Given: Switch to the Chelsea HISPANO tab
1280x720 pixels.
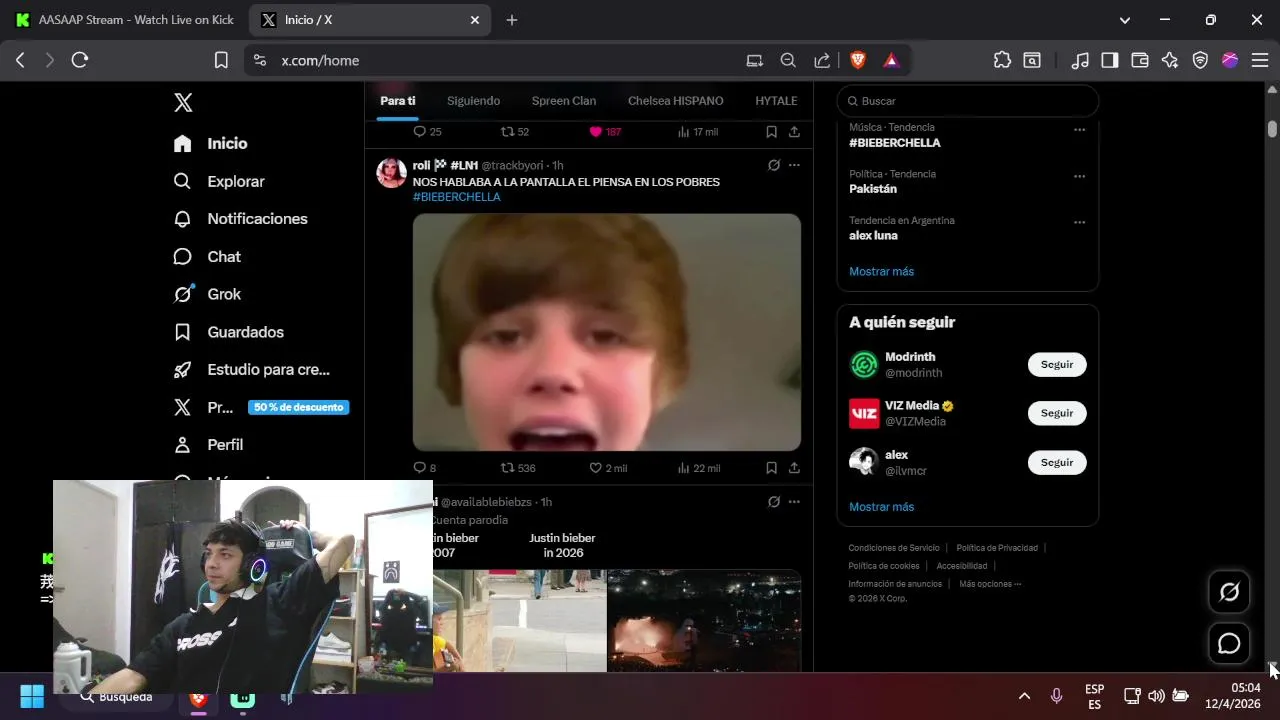Looking at the screenshot, I should pos(675,101).
